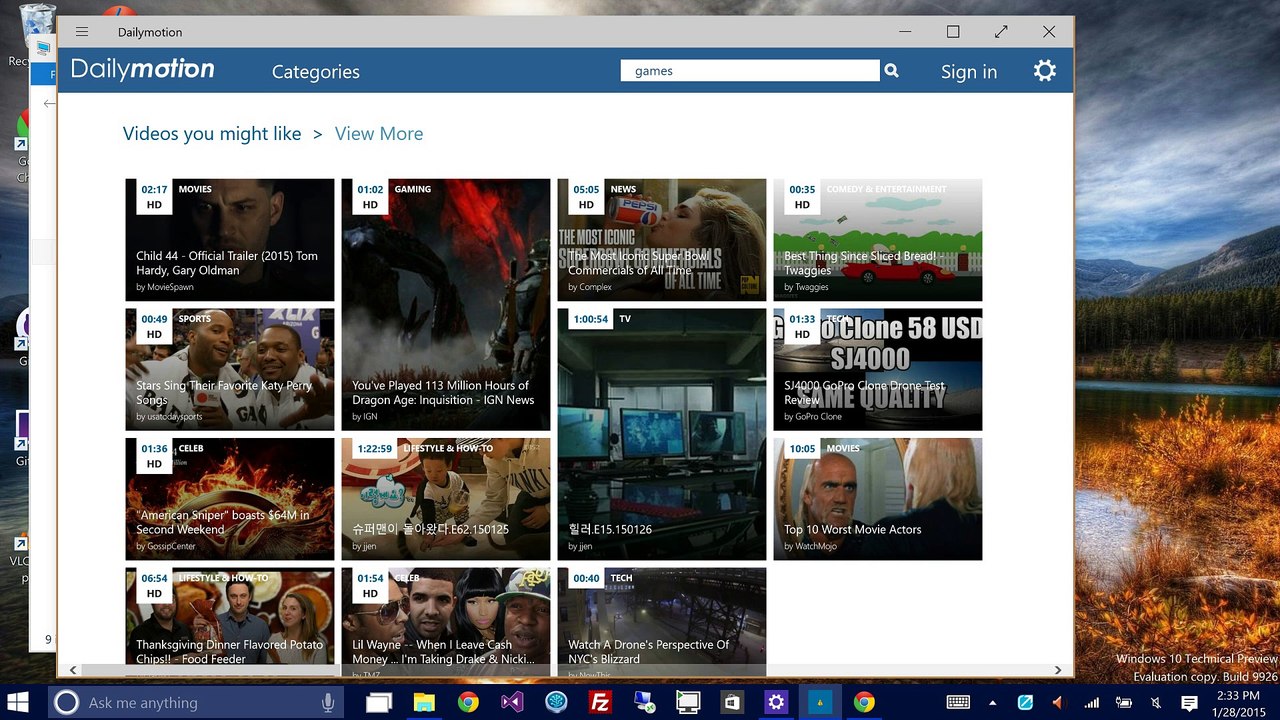Click View More link
Image resolution: width=1280 pixels, height=720 pixels.
click(379, 134)
